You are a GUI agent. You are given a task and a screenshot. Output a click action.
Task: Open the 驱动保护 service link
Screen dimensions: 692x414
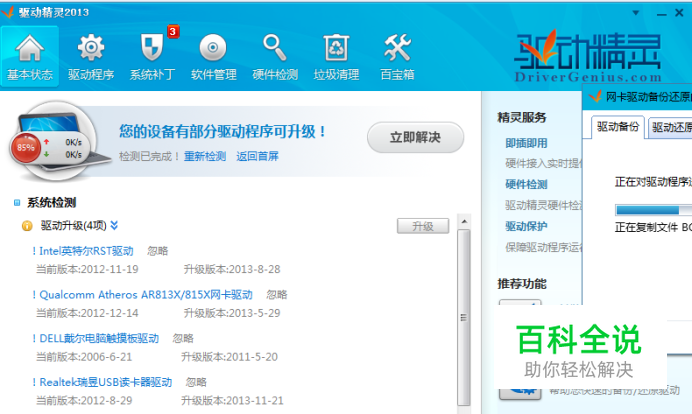tap(526, 226)
